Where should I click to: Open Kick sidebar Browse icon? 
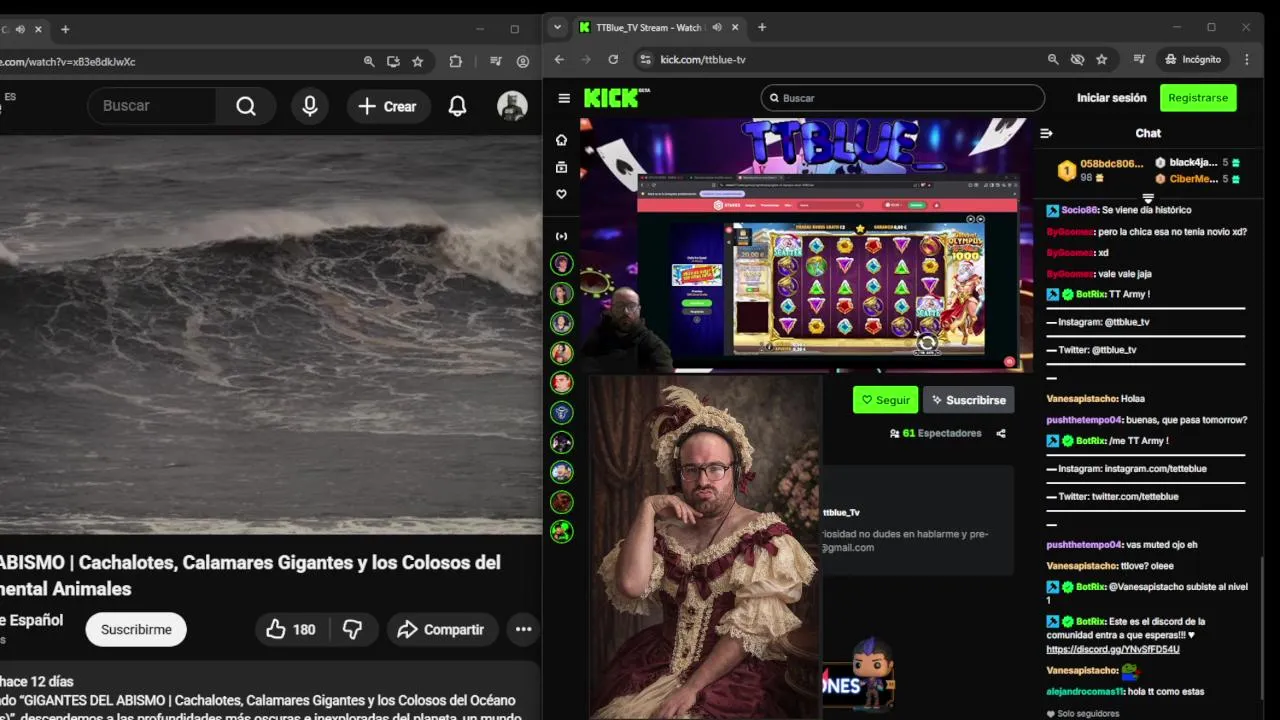click(x=562, y=167)
